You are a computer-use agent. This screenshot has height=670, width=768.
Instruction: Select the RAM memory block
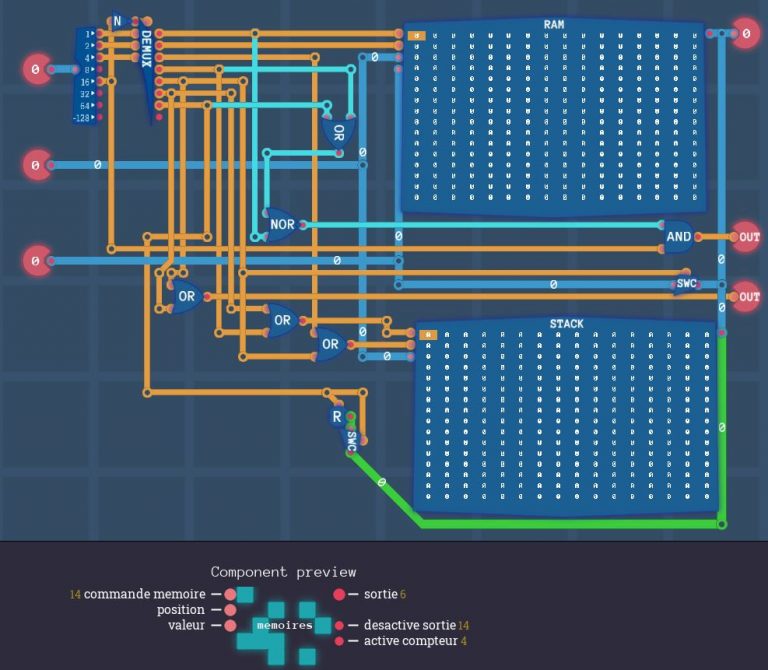point(565,115)
